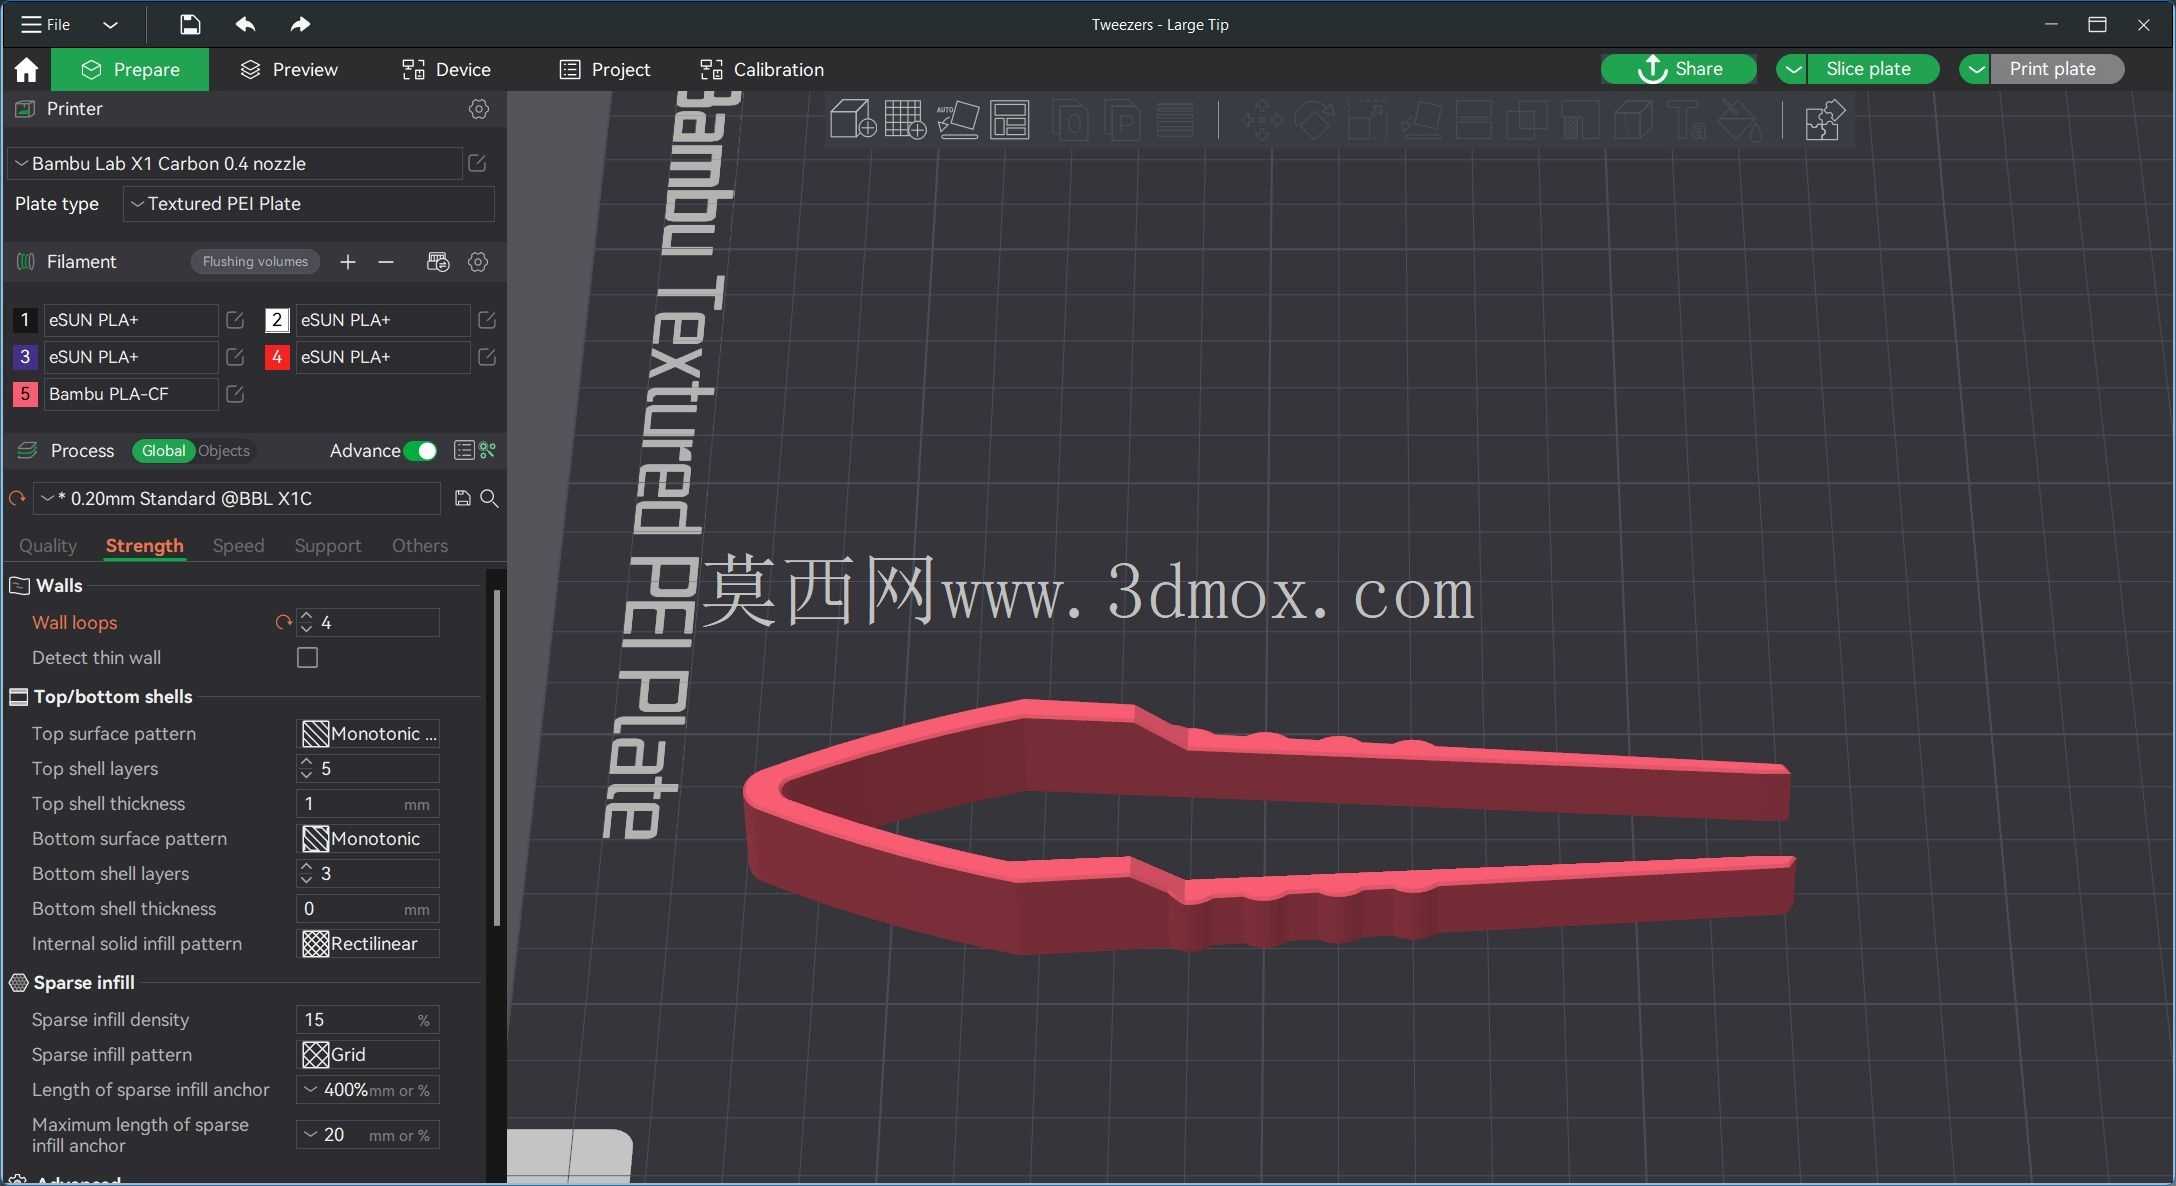Open the Plate type dropdown
2176x1186 pixels.
coord(309,204)
